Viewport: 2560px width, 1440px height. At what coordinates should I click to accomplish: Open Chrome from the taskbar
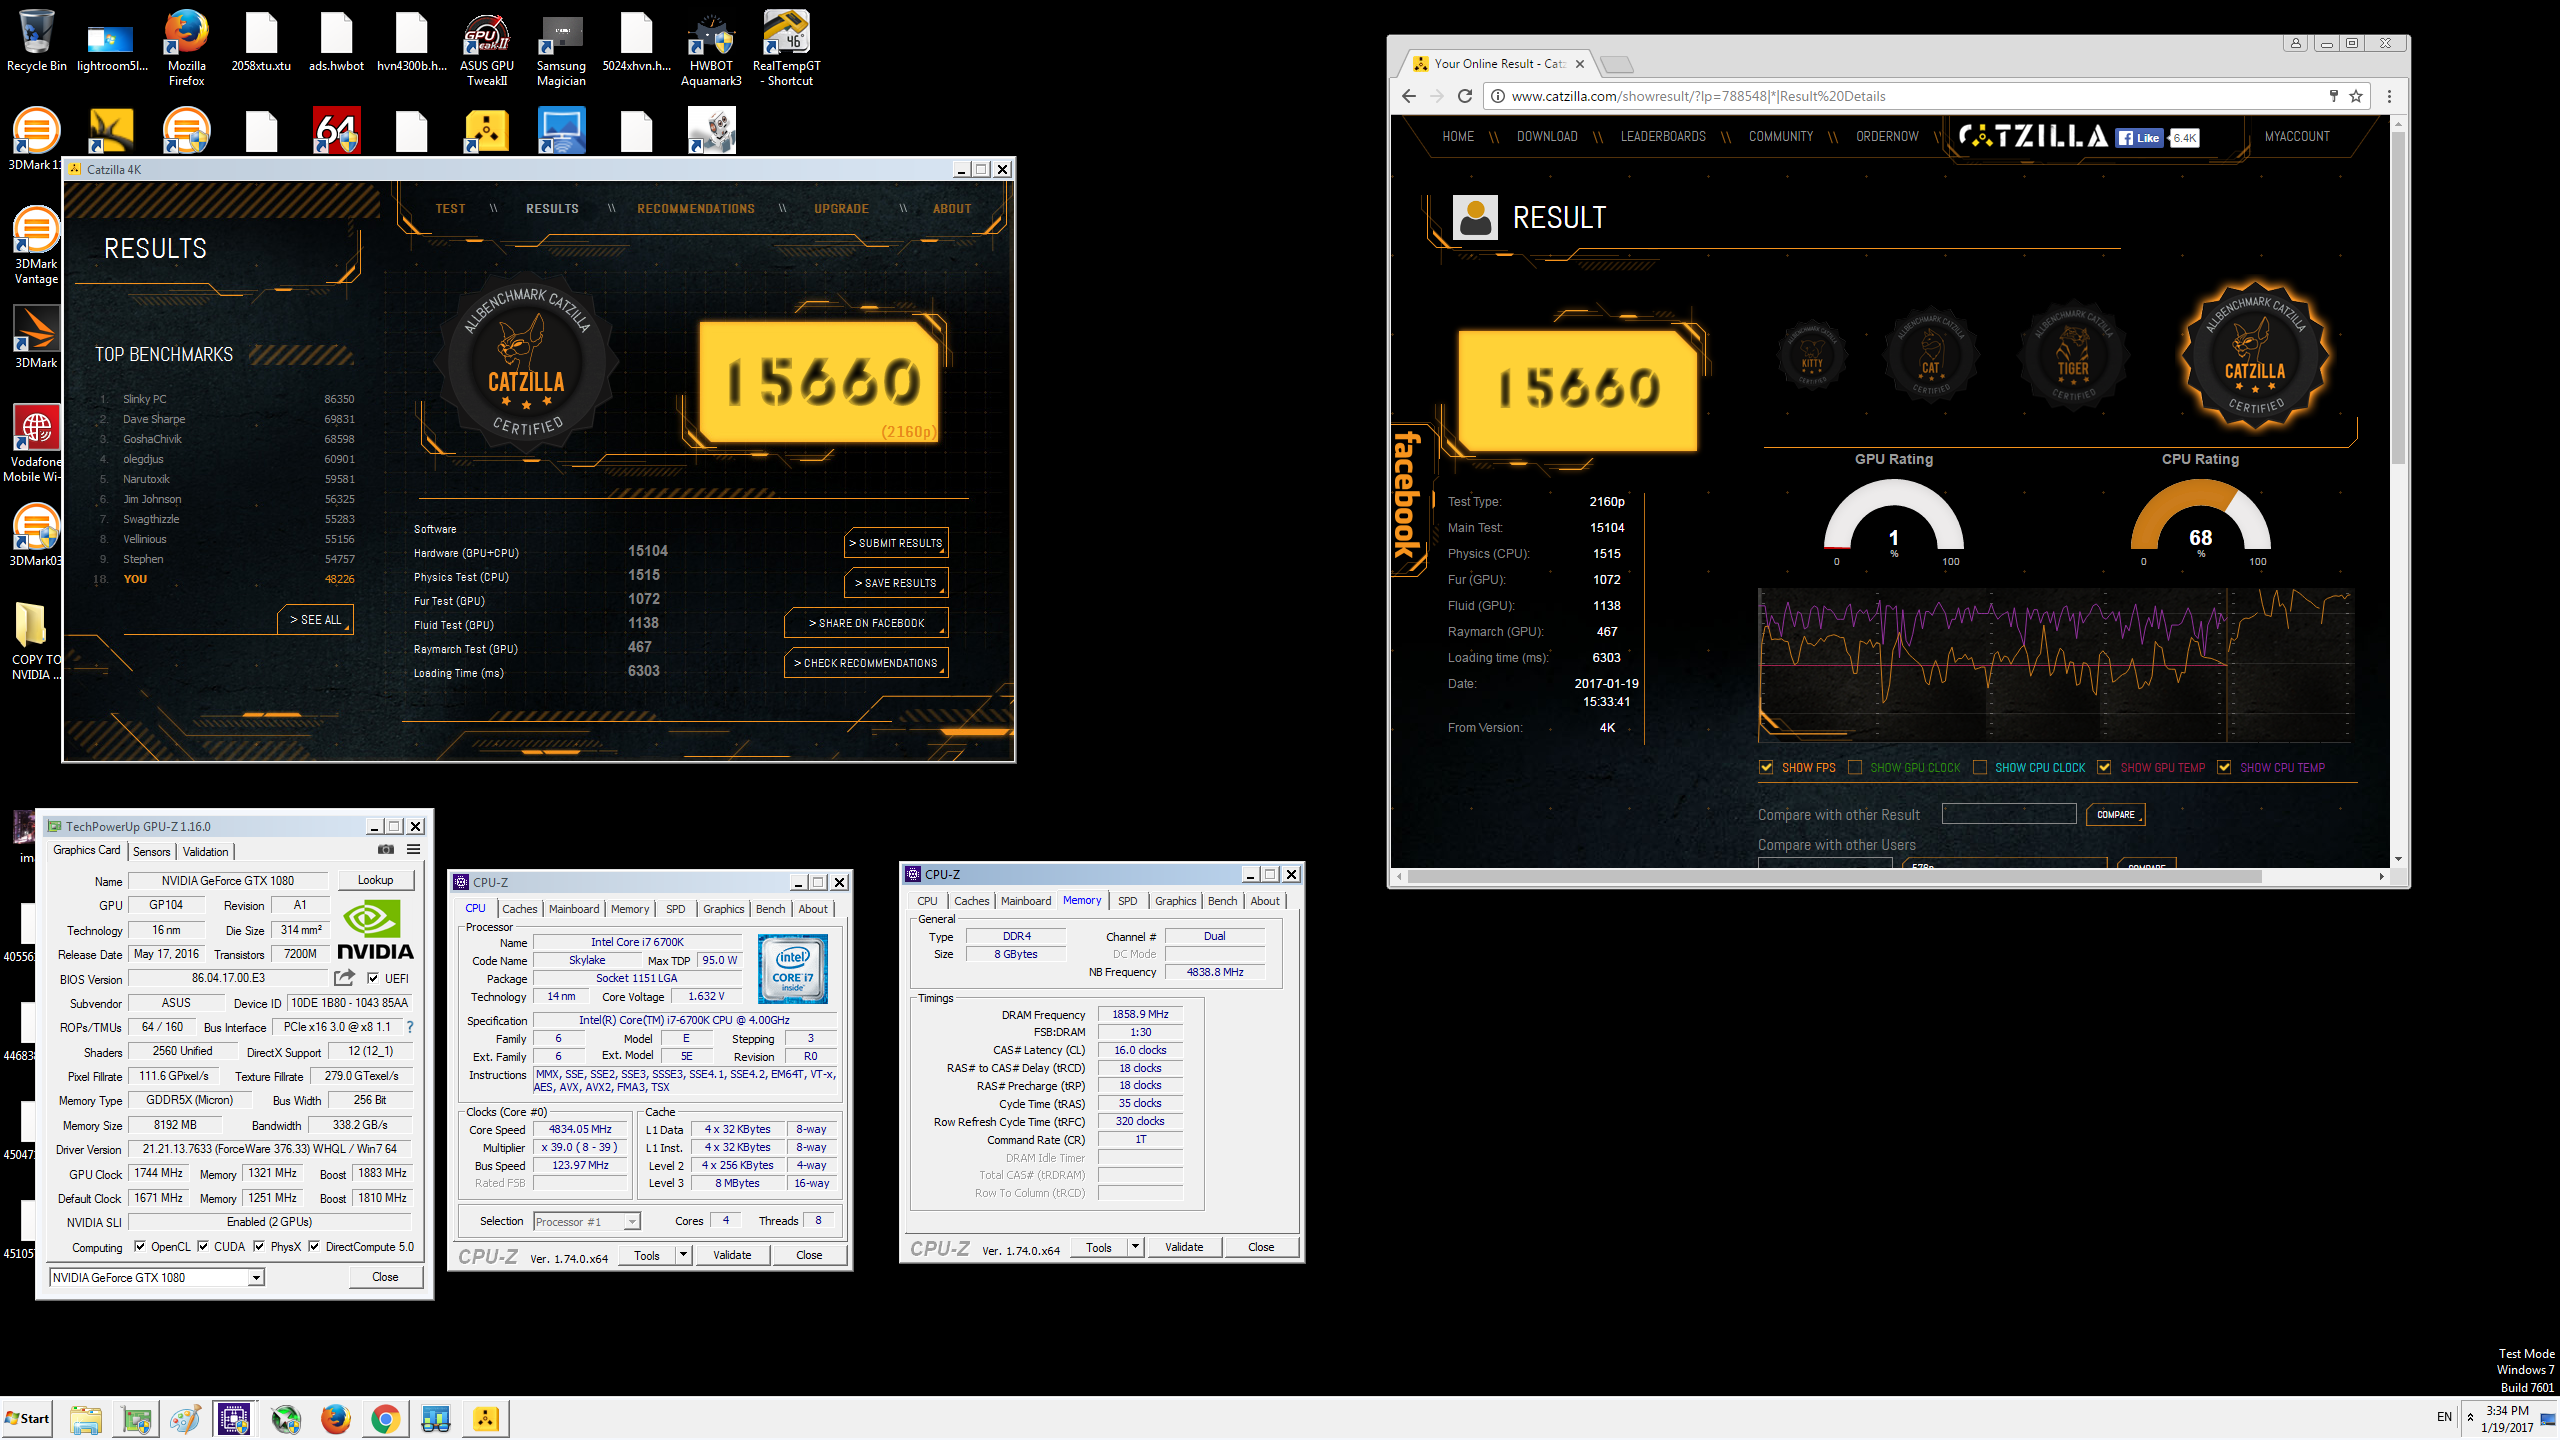[x=385, y=1418]
